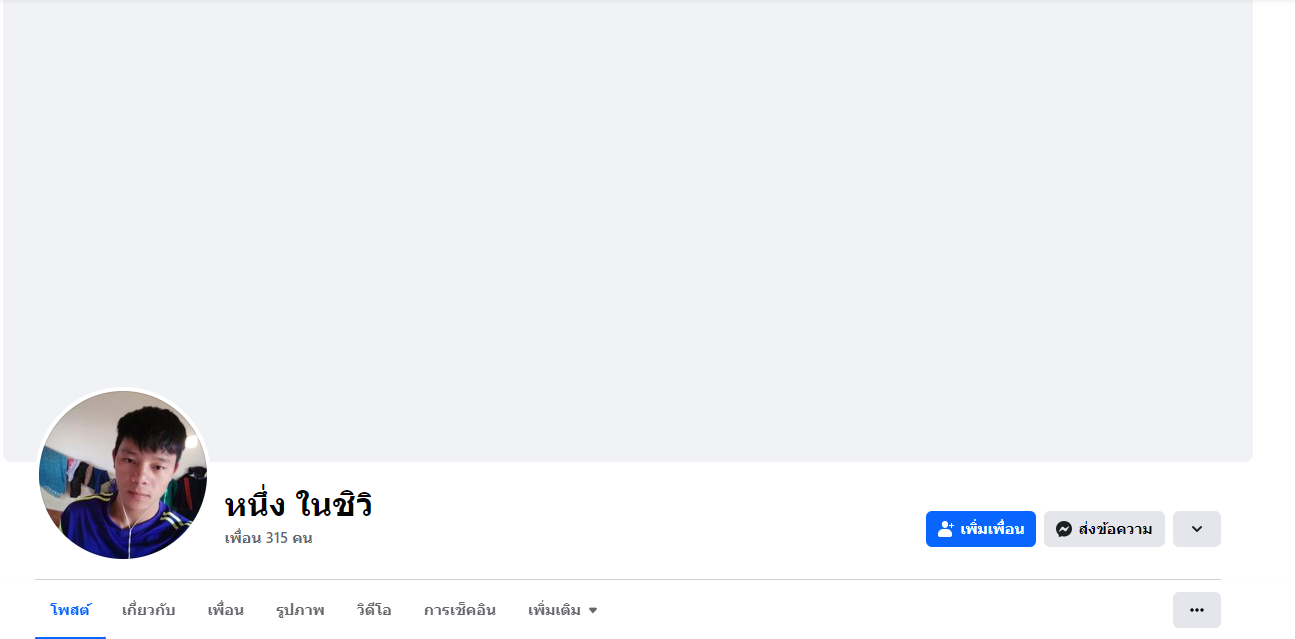Switch to the โพสต์ tab
Viewport: 1295px width, 639px height.
pyautogui.click(x=70, y=610)
